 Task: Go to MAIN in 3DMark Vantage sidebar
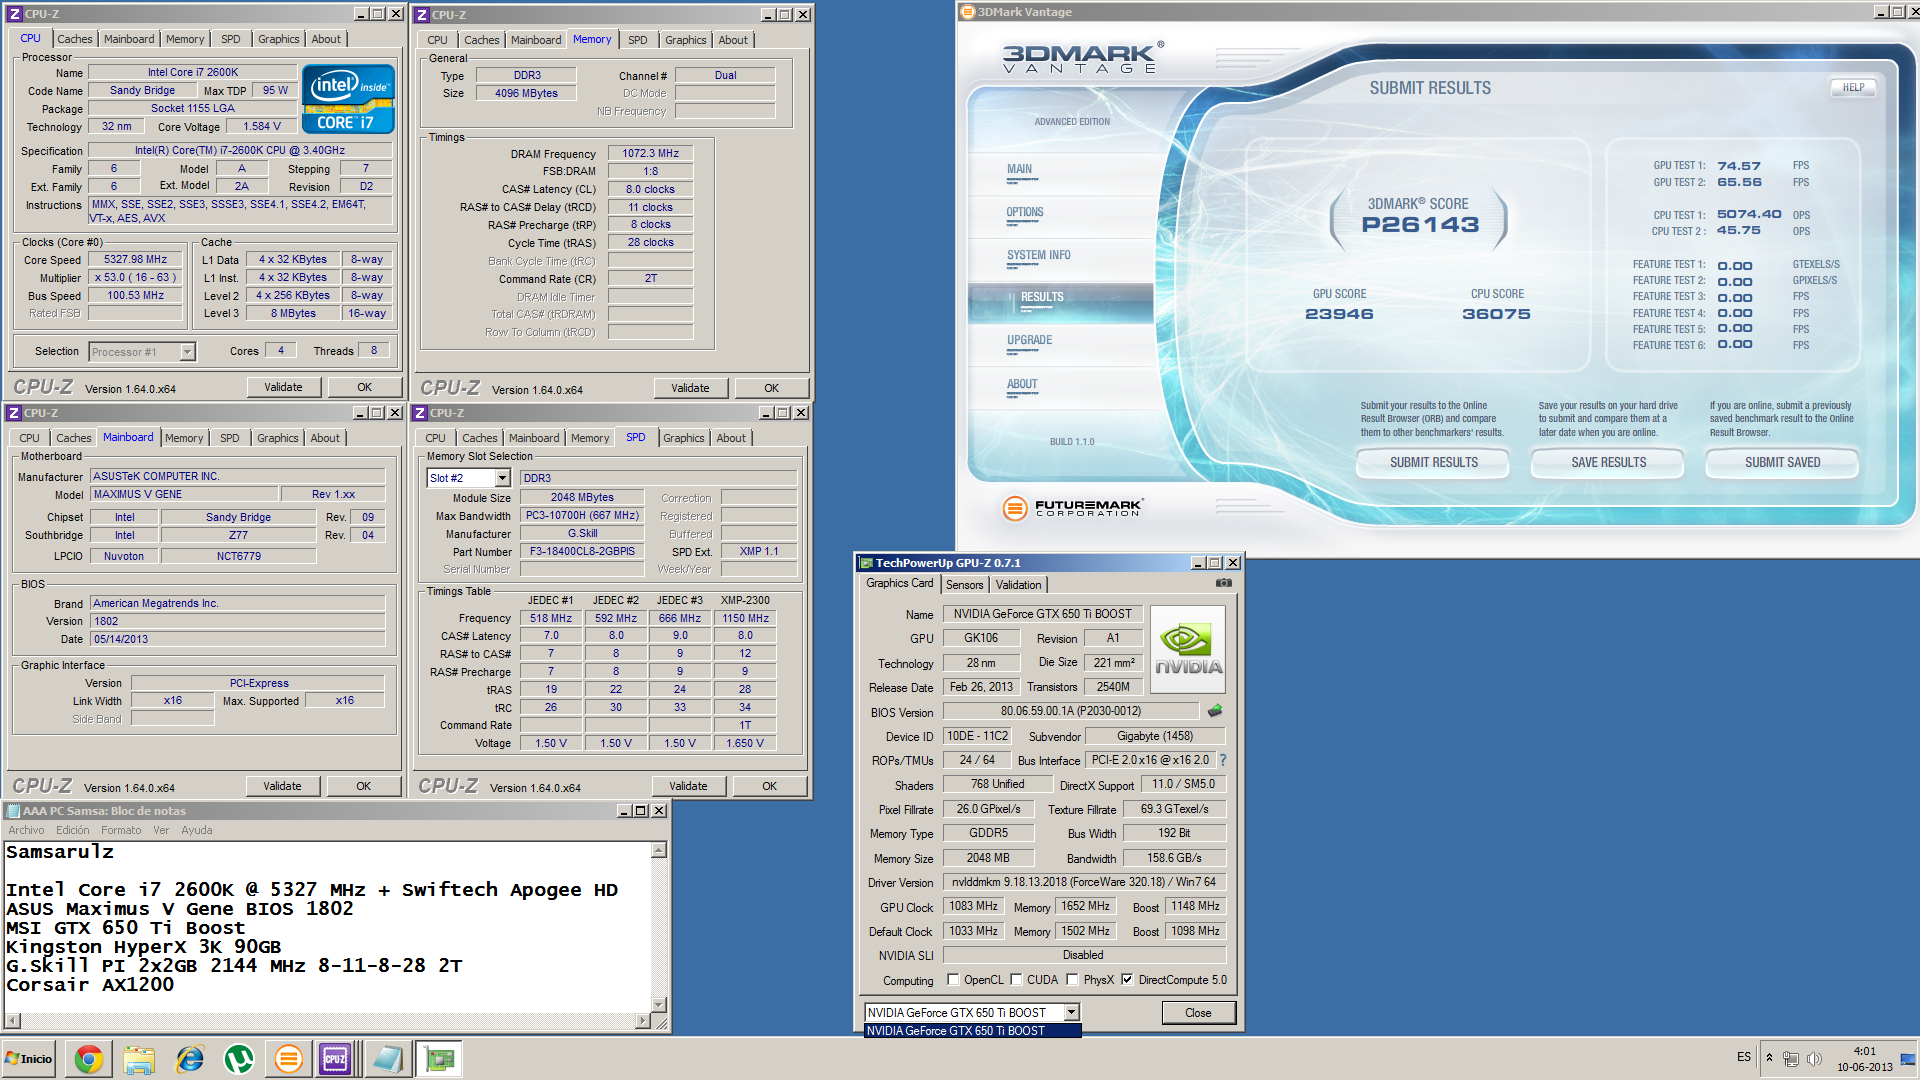click(x=1020, y=170)
